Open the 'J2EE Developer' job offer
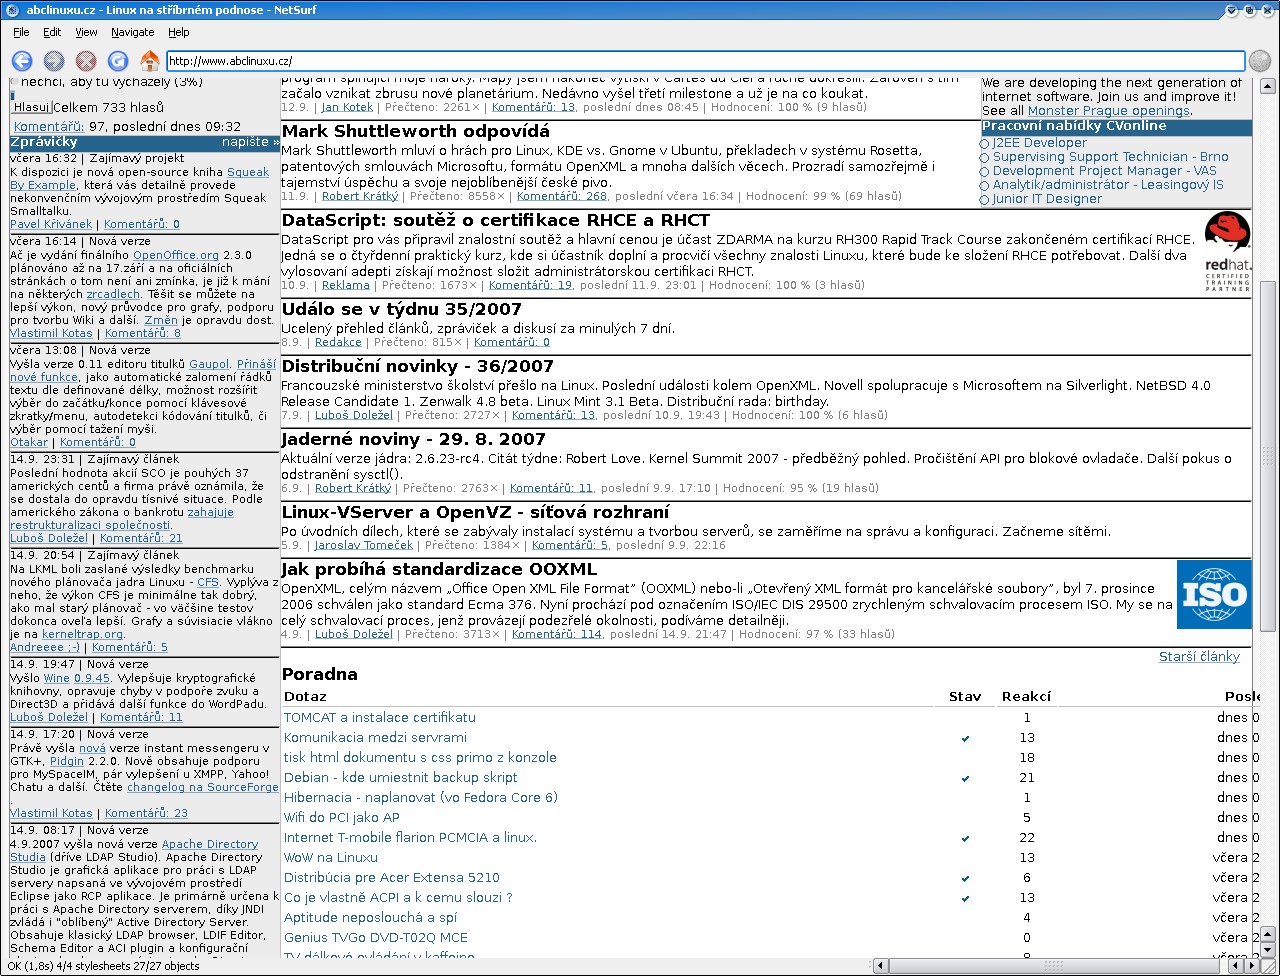This screenshot has width=1280, height=976. point(1039,143)
